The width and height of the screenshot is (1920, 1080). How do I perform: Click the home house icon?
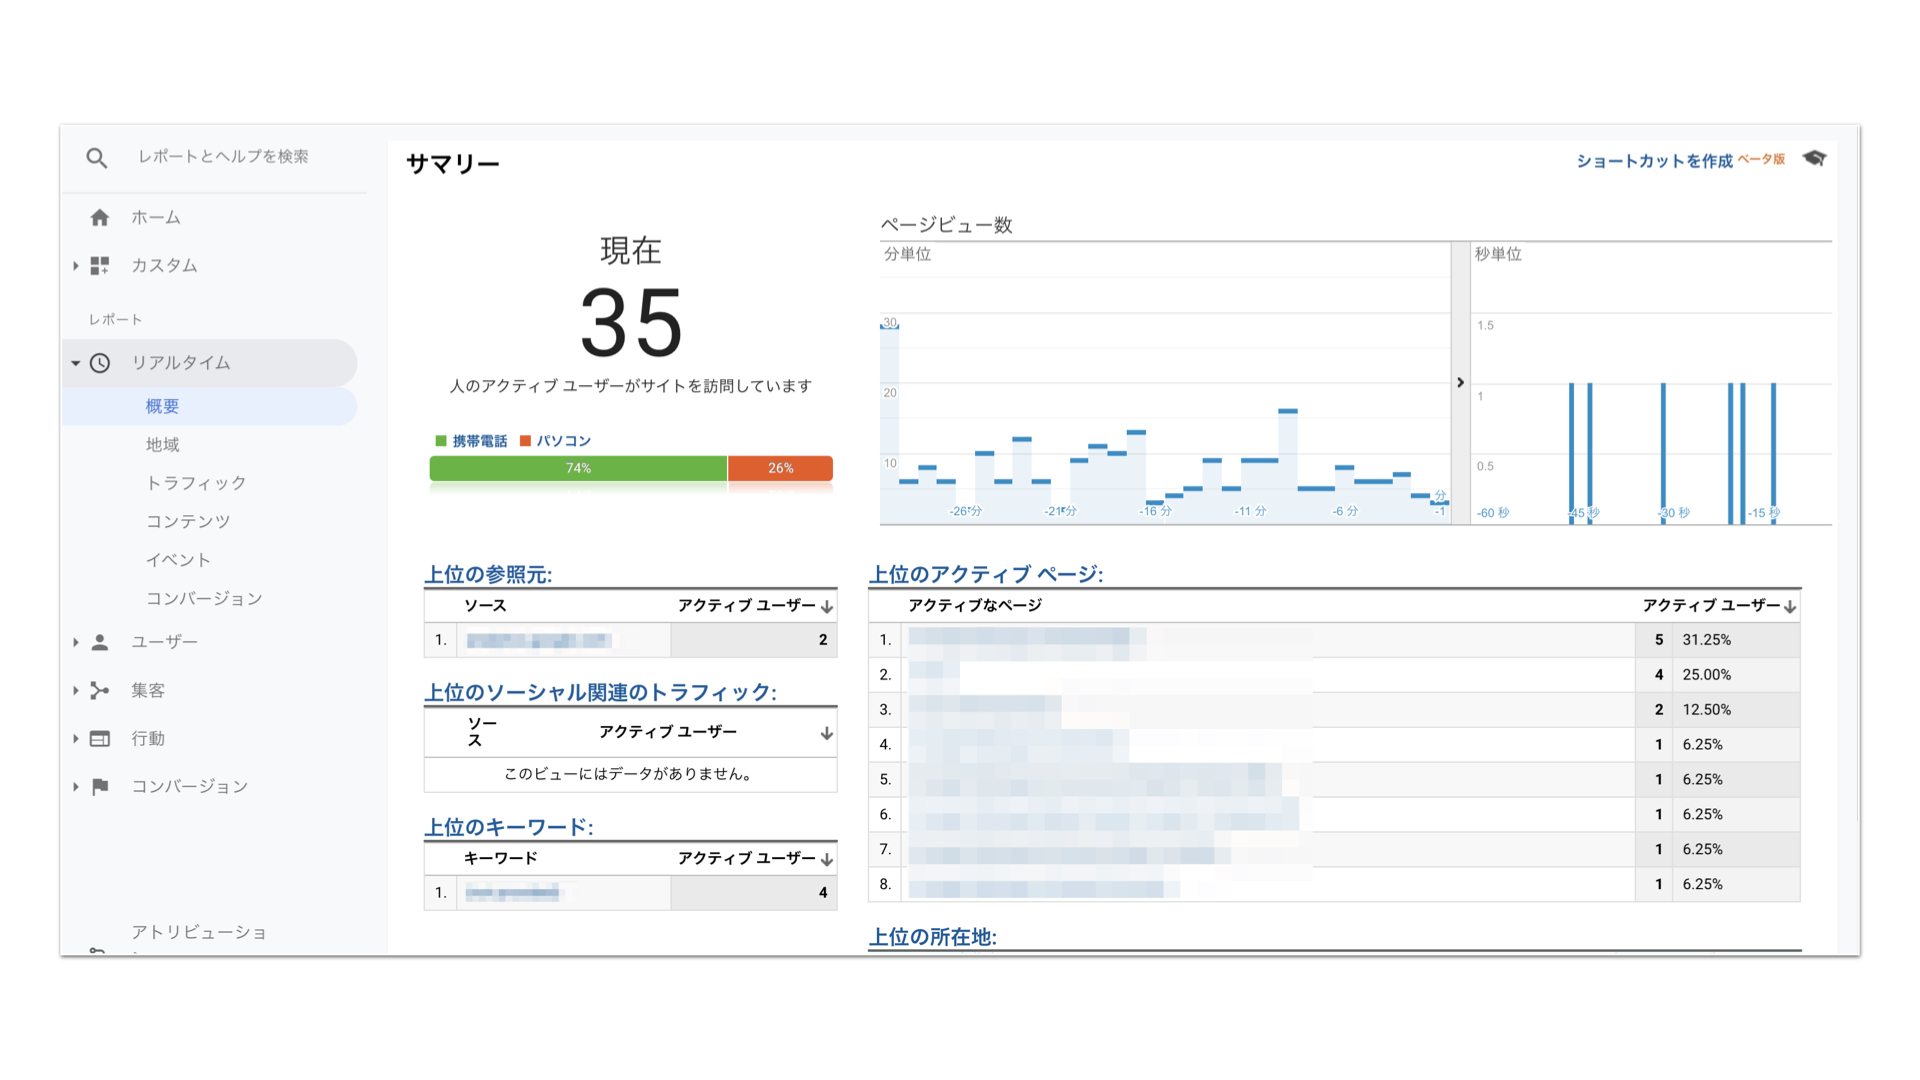(99, 217)
